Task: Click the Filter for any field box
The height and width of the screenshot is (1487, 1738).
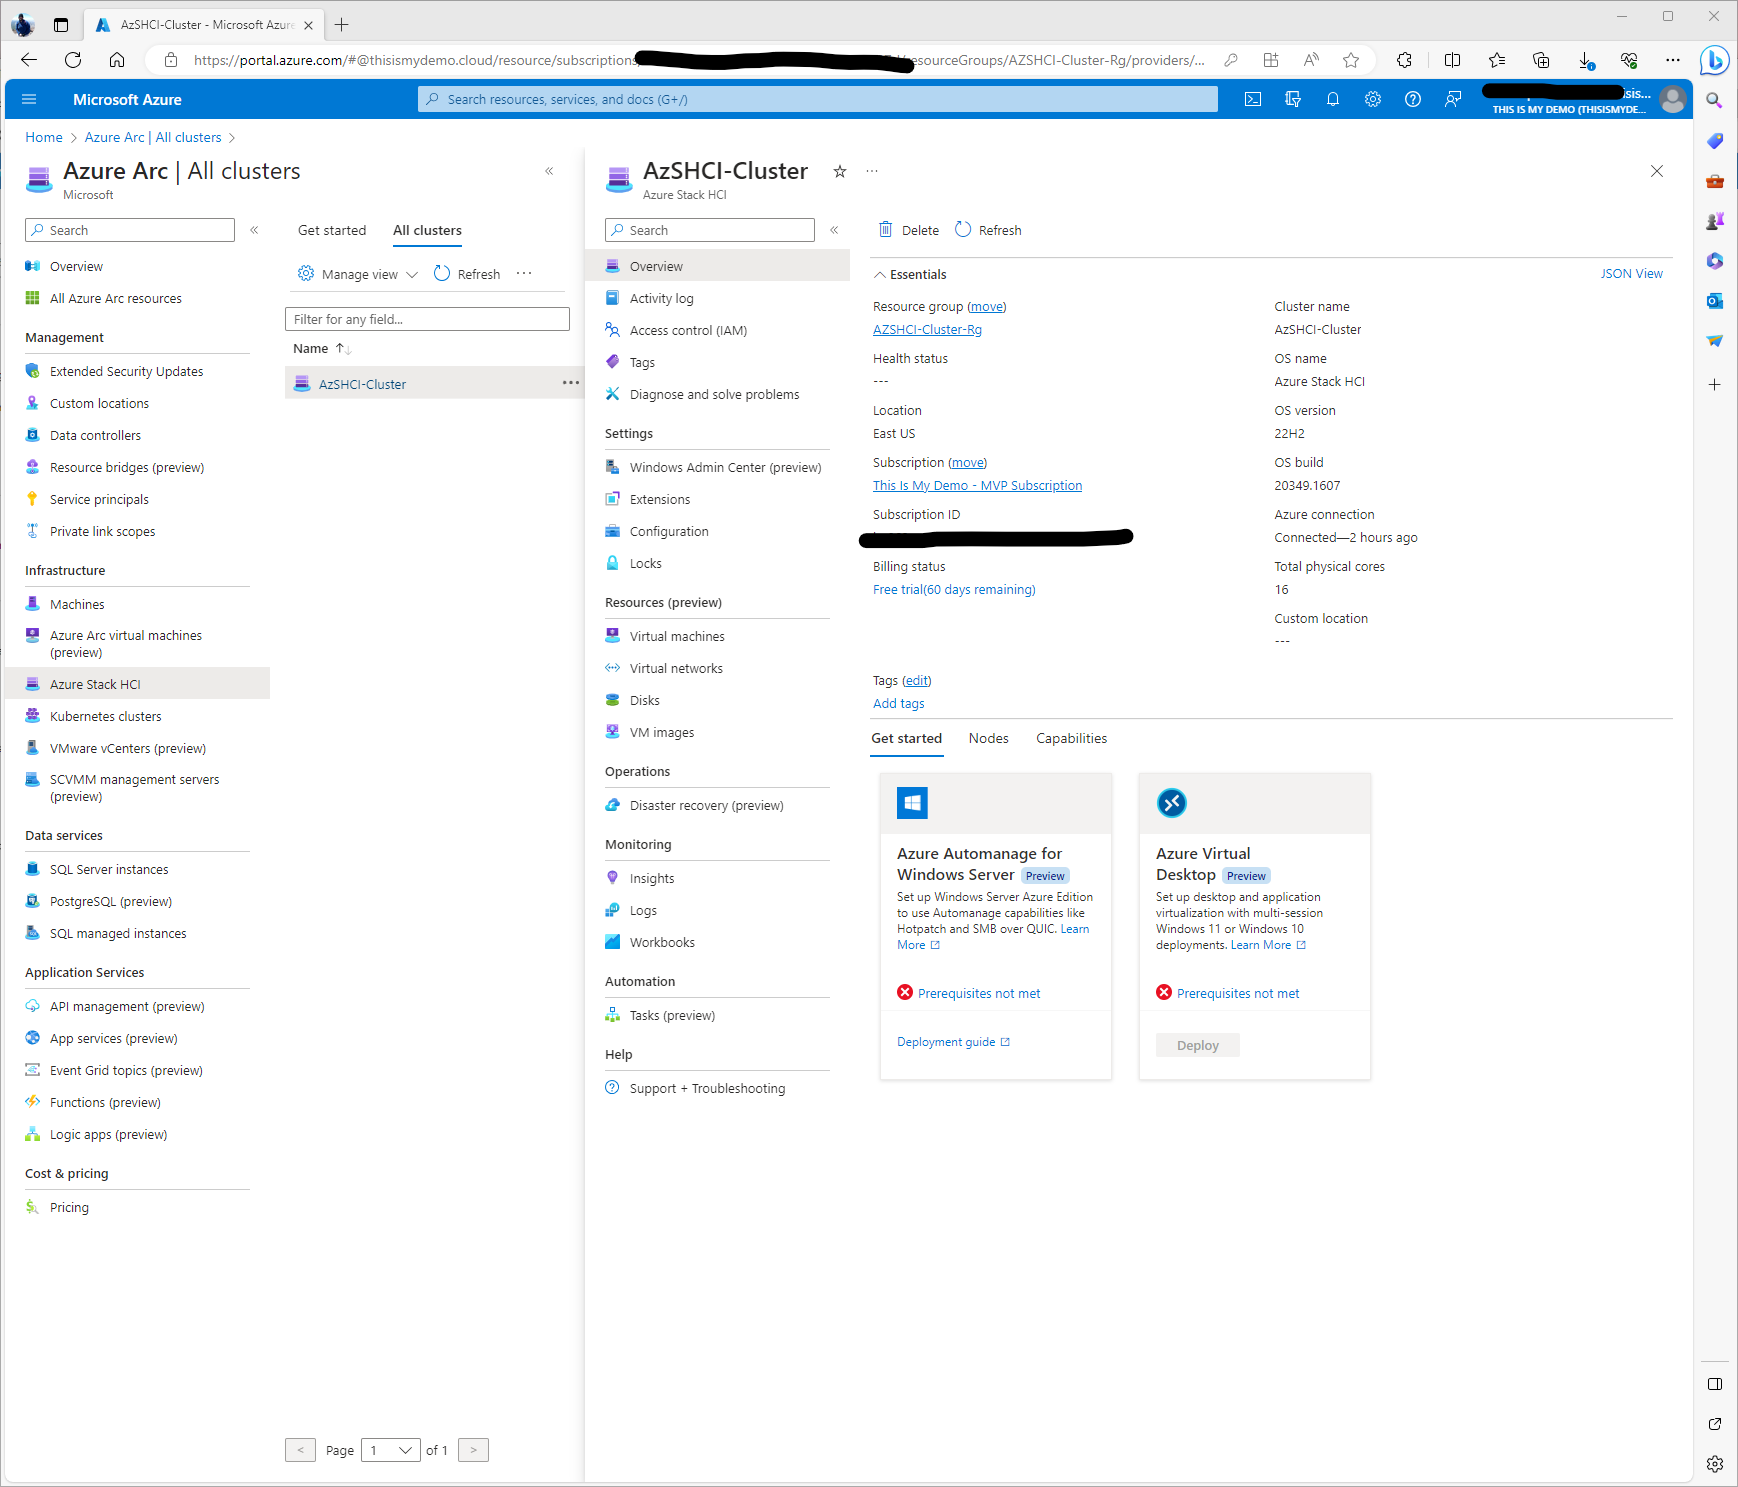Action: [x=427, y=319]
